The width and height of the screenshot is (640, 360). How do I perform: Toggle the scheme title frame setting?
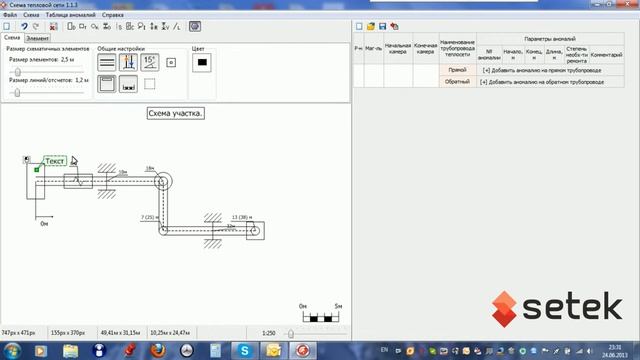click(x=107, y=84)
